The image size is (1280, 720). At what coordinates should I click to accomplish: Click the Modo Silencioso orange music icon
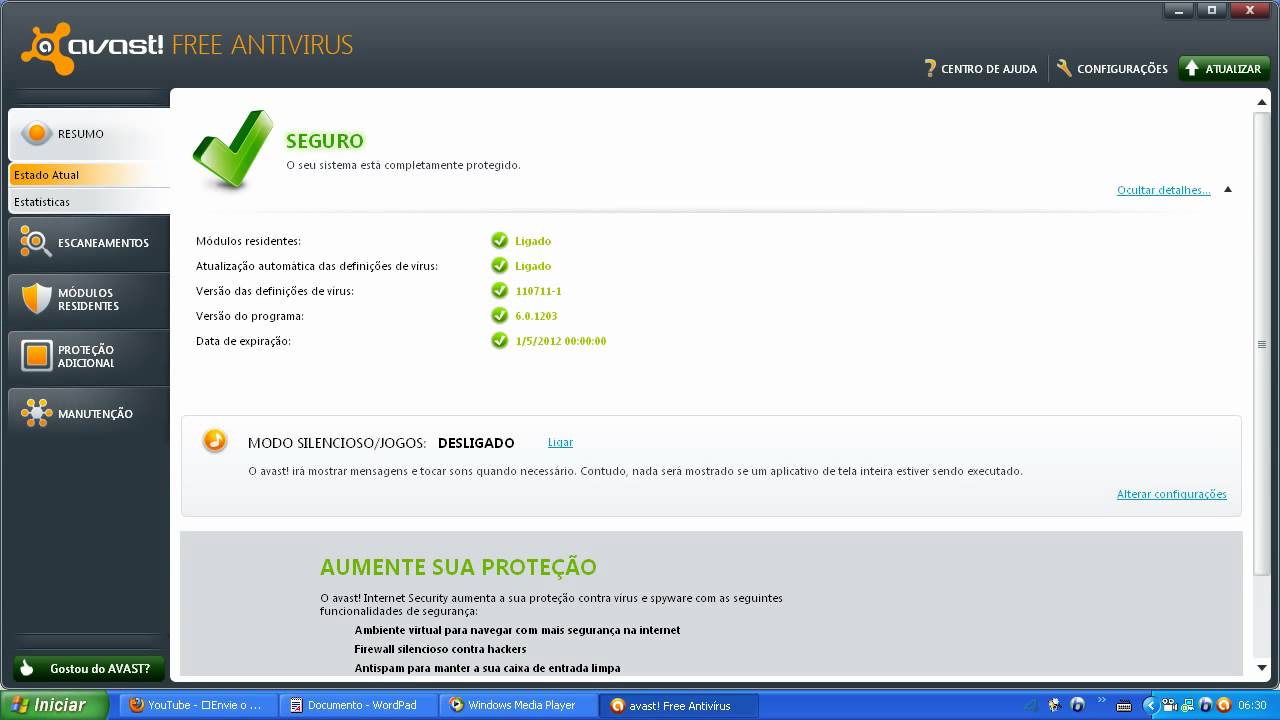[215, 441]
